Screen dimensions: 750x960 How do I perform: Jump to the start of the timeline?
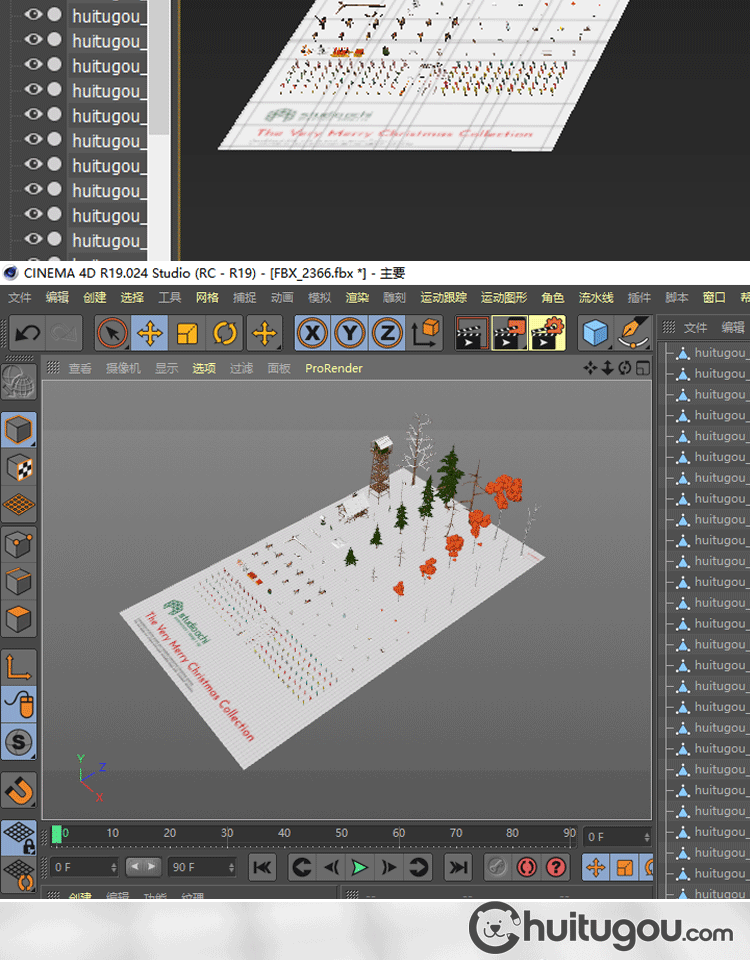tap(262, 867)
